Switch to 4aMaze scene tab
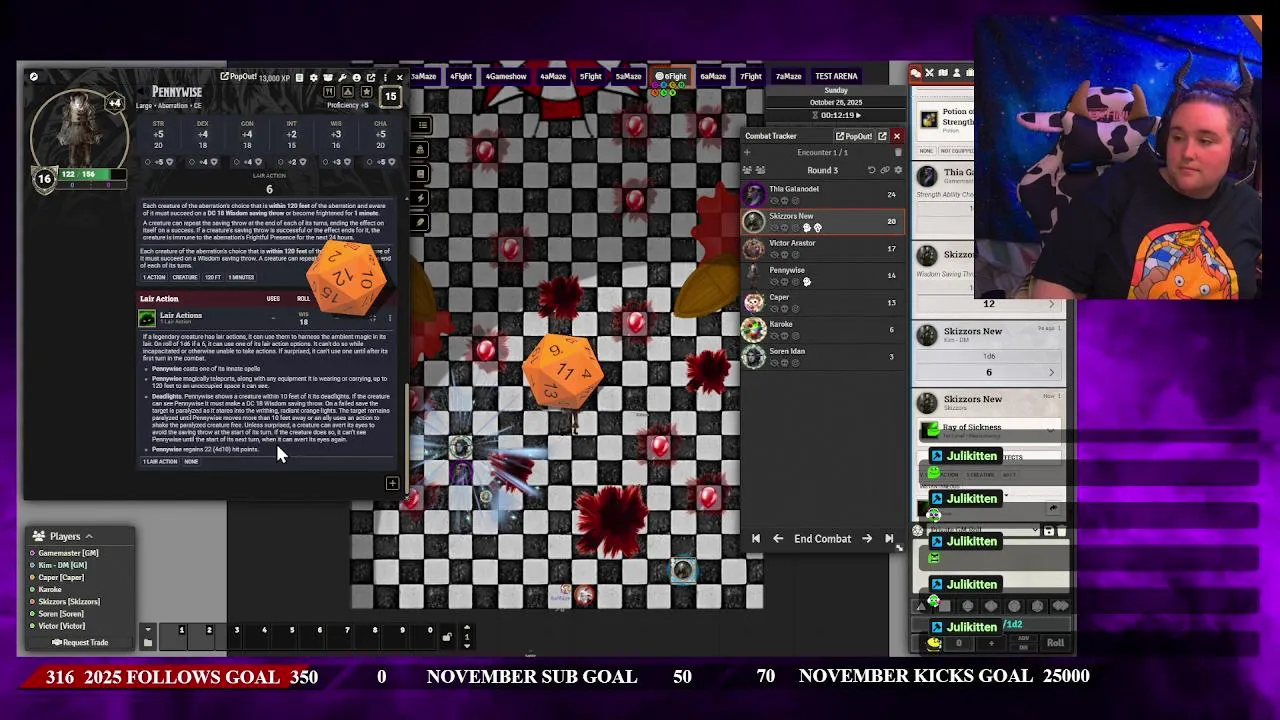Viewport: 1280px width, 720px height. (x=552, y=76)
